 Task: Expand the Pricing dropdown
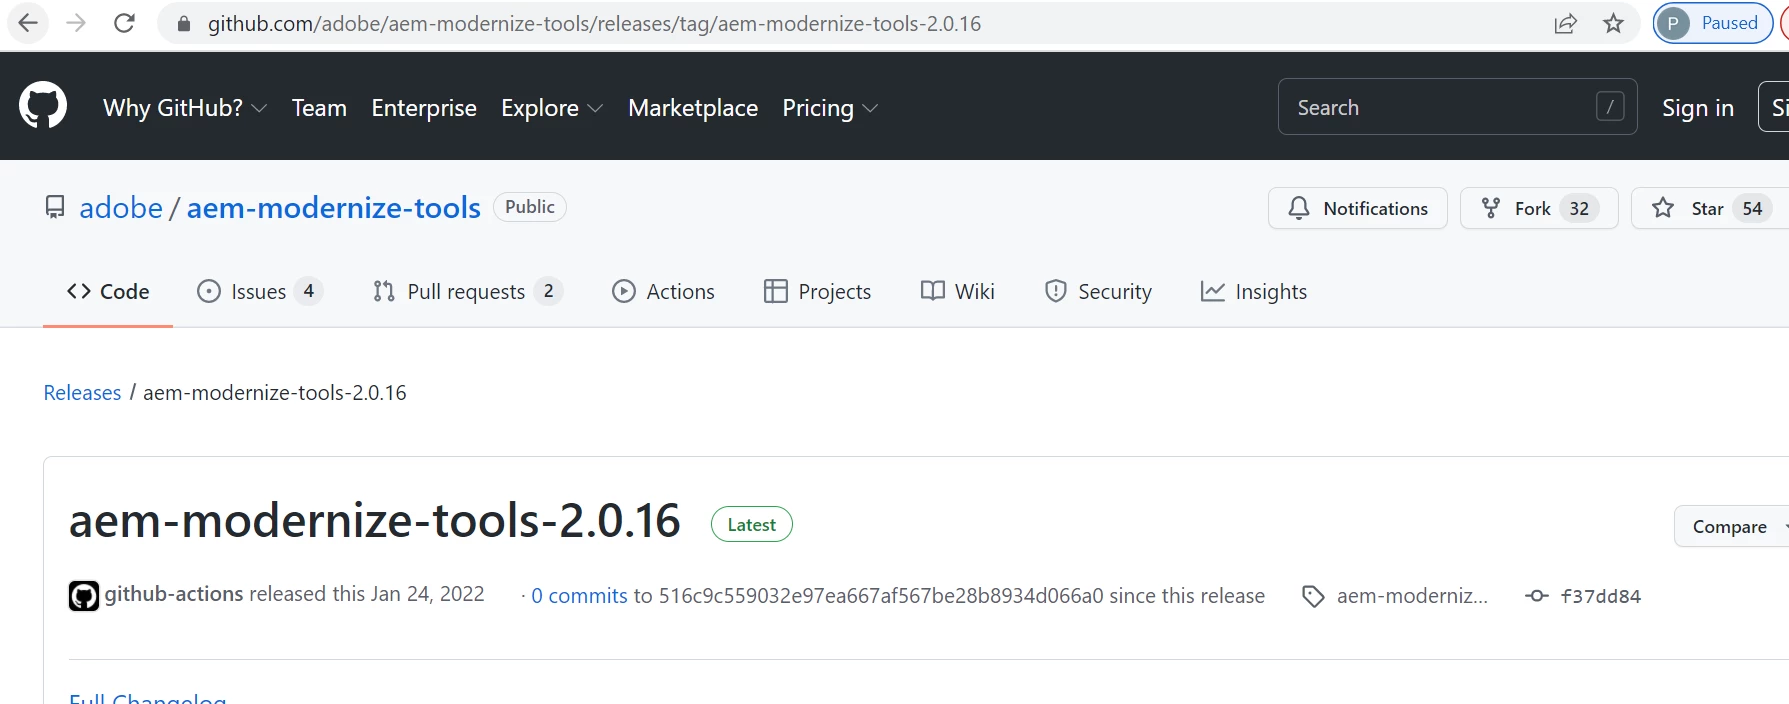coord(830,108)
